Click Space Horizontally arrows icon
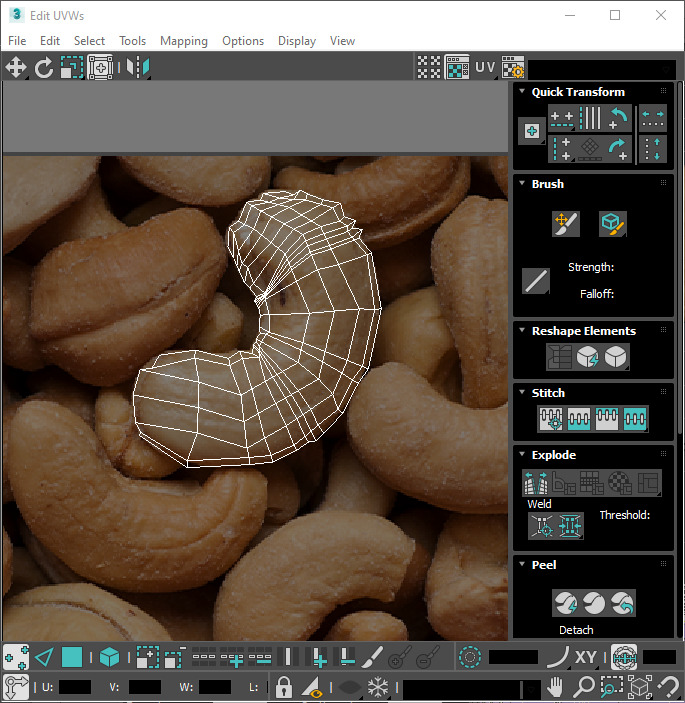The height and width of the screenshot is (703, 685). coord(652,118)
